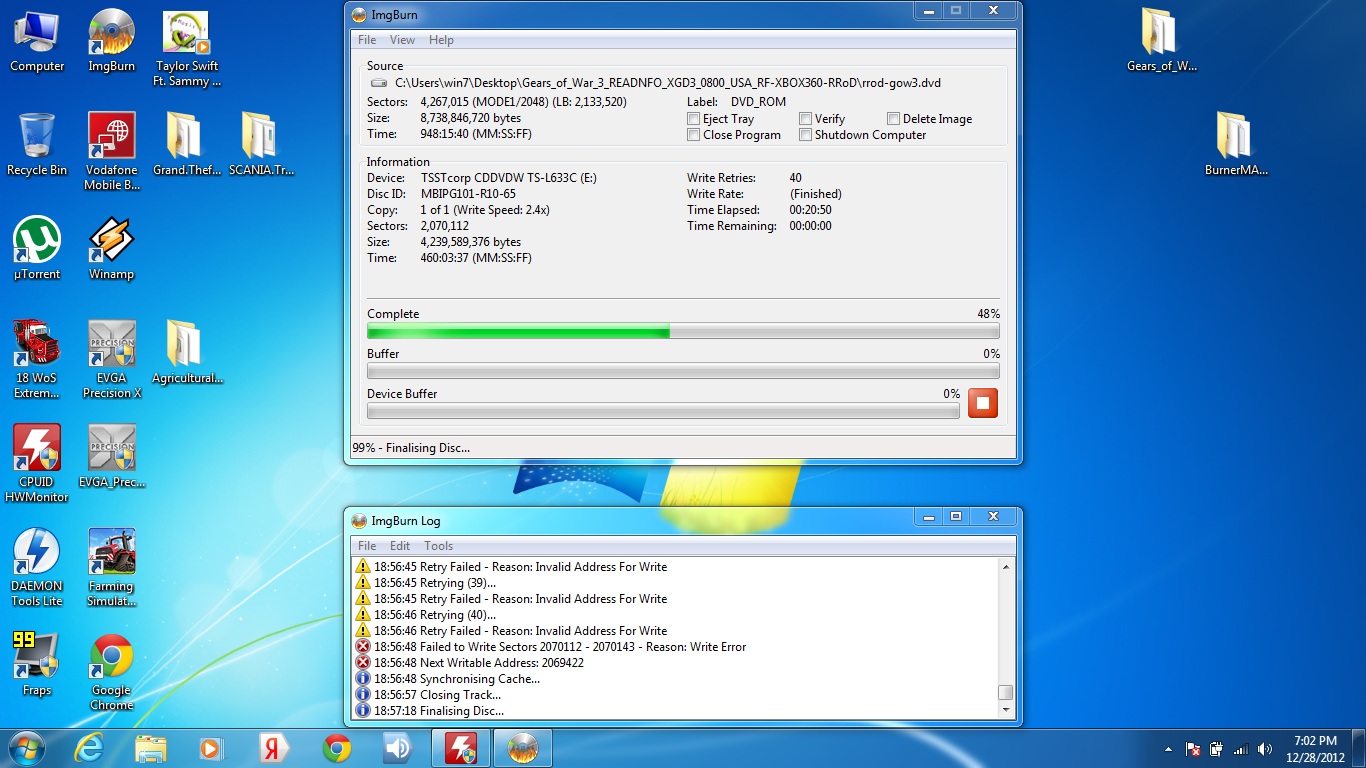Show hidden tray icons arrow
The image size is (1366, 768).
tap(1168, 749)
